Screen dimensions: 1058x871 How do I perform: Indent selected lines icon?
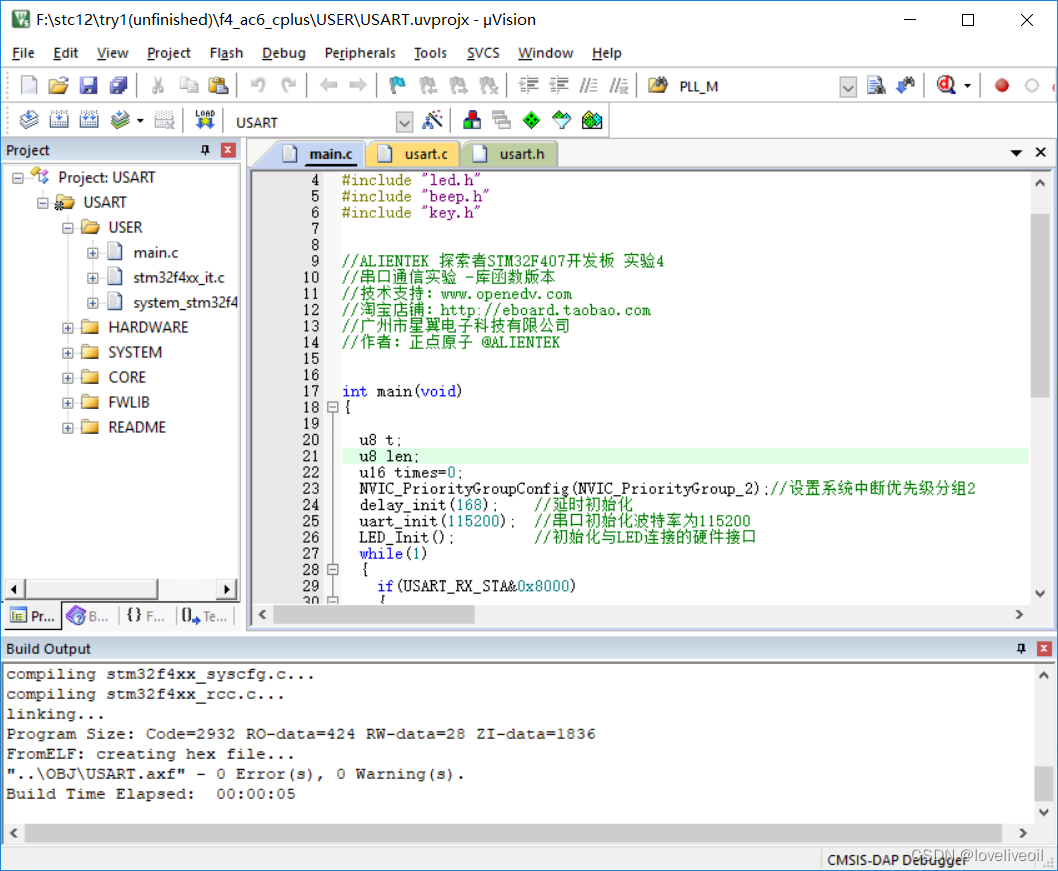click(x=528, y=86)
